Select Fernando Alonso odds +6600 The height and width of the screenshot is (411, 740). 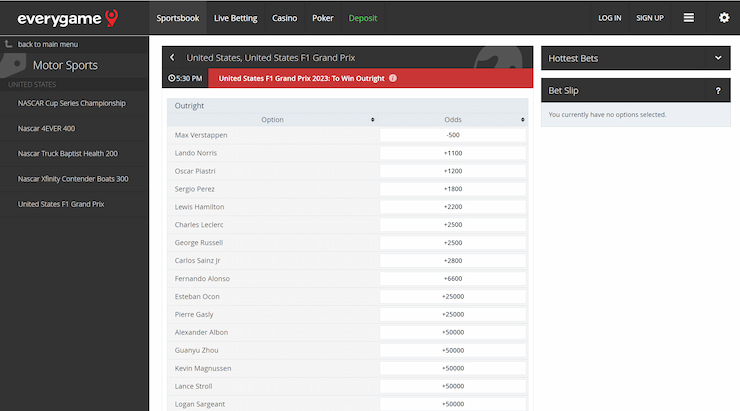453,278
